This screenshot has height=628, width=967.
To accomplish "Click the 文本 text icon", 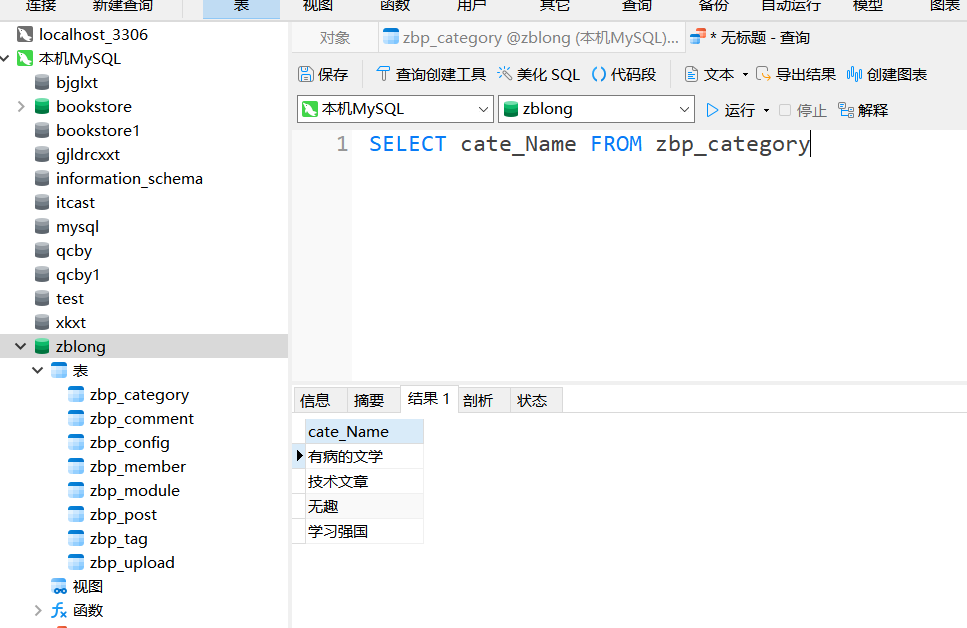I will (691, 74).
